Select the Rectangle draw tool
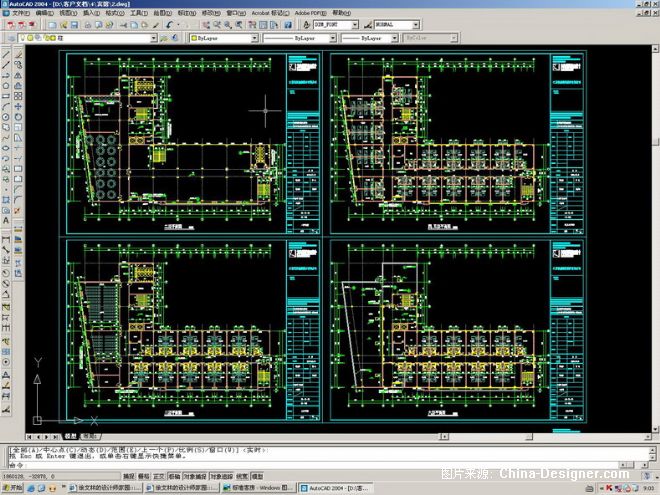The height and width of the screenshot is (495, 660). tap(6, 96)
